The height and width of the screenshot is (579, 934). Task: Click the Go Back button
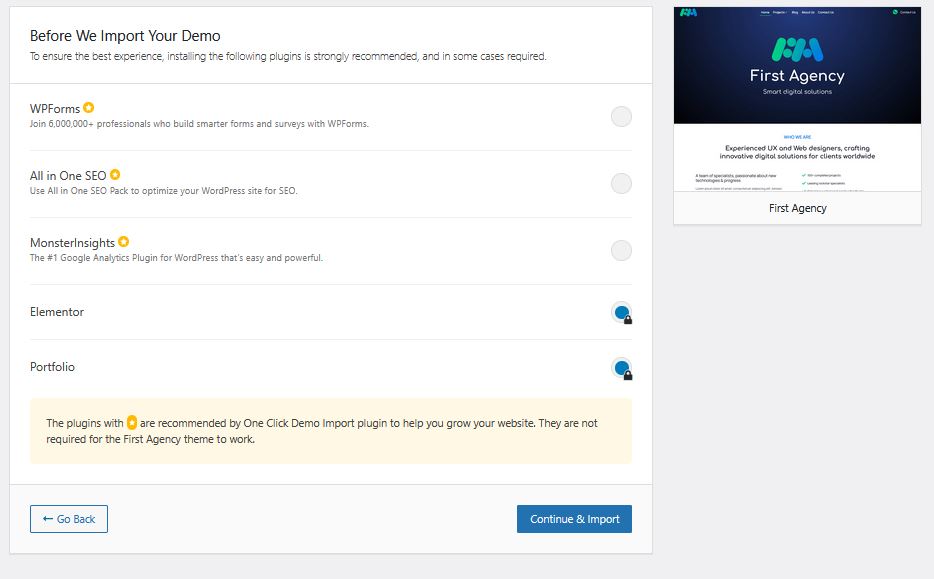coord(69,519)
